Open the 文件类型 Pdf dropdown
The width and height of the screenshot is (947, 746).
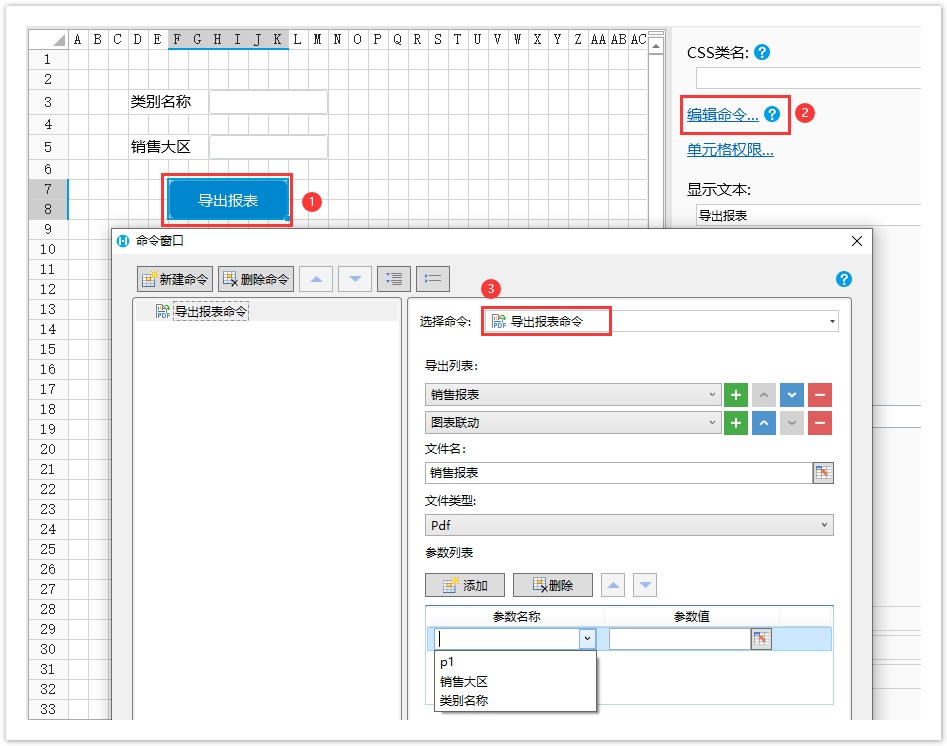(824, 525)
